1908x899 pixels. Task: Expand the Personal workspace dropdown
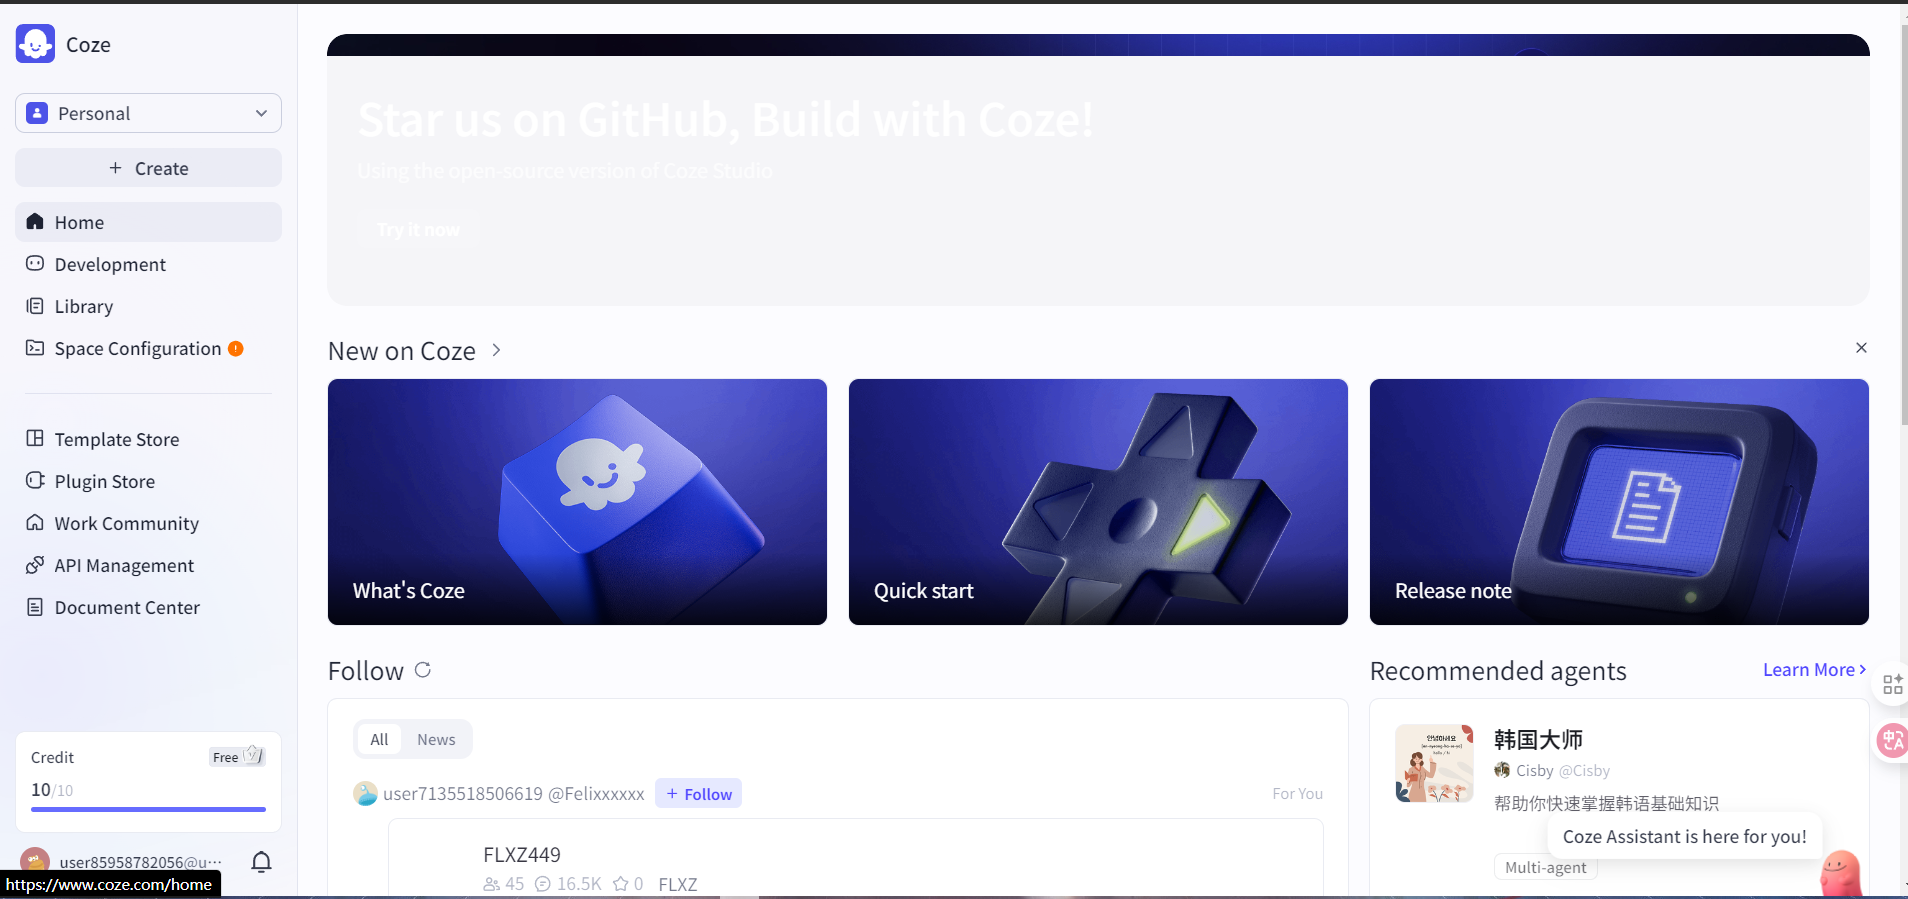148,113
